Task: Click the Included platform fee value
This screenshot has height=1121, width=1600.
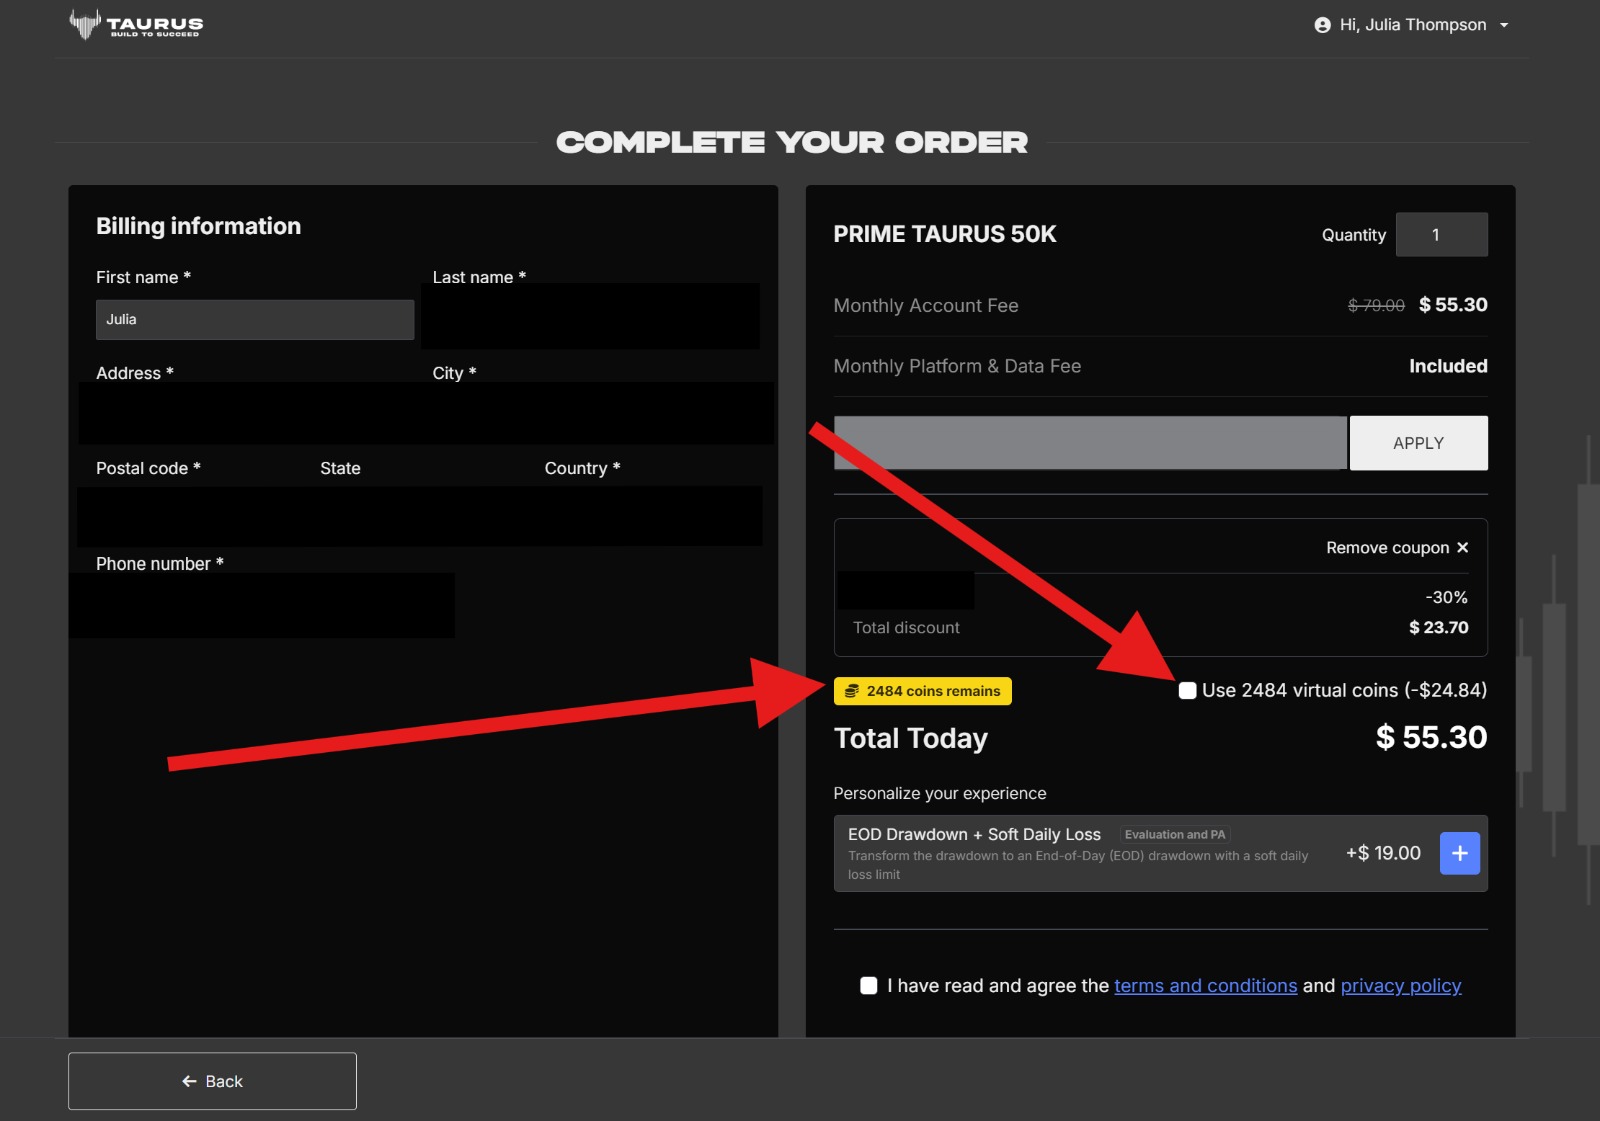Action: pos(1448,366)
